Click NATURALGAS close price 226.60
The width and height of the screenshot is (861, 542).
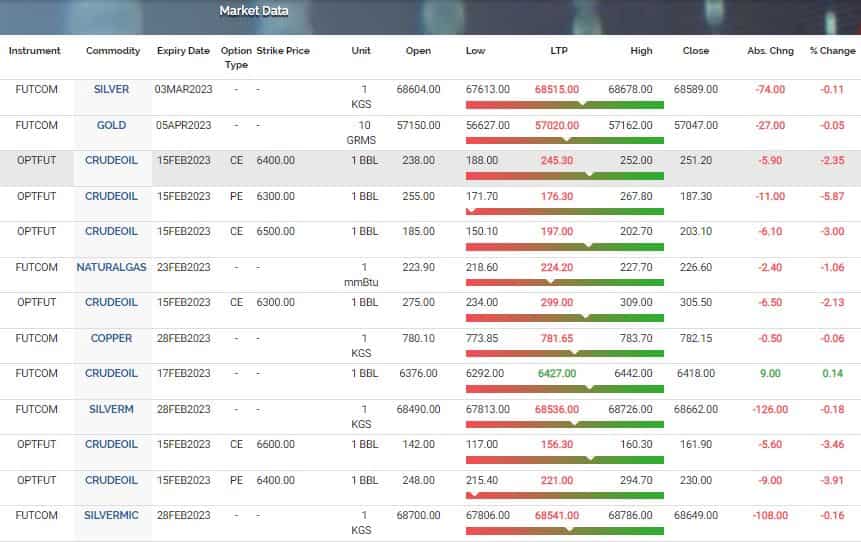(x=696, y=267)
